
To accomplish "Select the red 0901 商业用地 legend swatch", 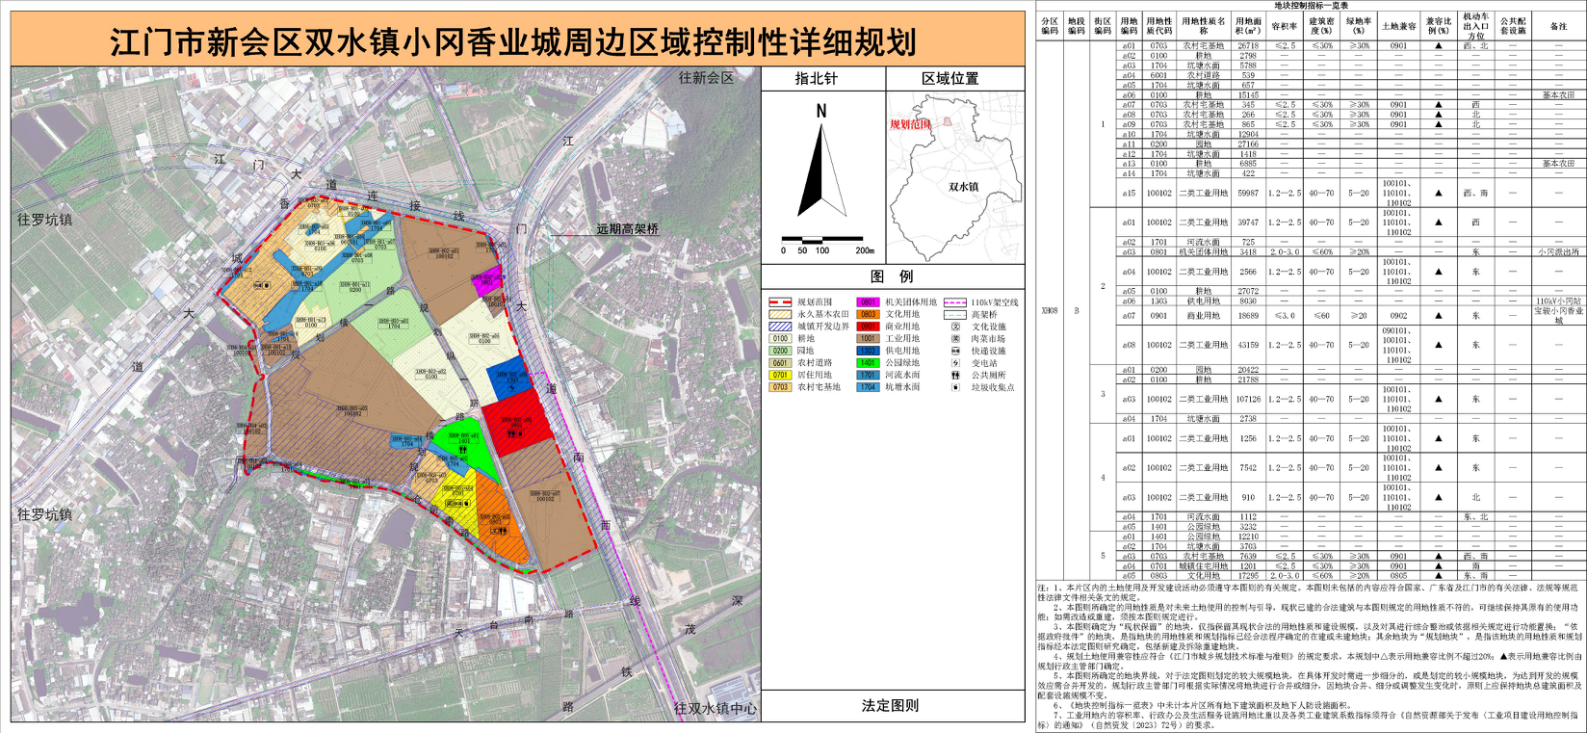I will pos(868,326).
